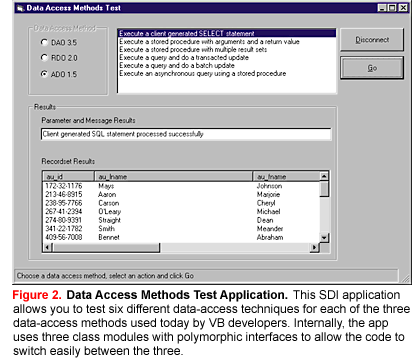Click the recordset scroll down arrow
Image resolution: width=412 pixels, height=362 pixels.
tap(324, 238)
